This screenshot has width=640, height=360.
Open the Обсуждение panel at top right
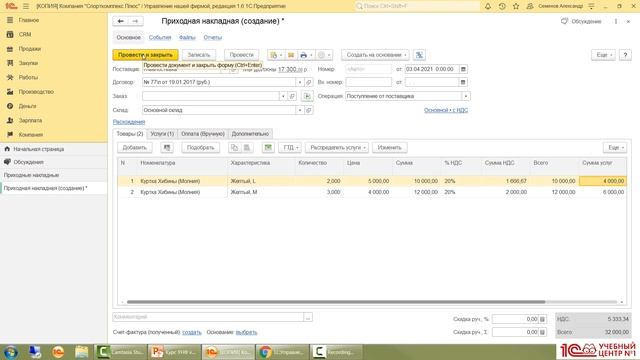pyautogui.click(x=581, y=21)
